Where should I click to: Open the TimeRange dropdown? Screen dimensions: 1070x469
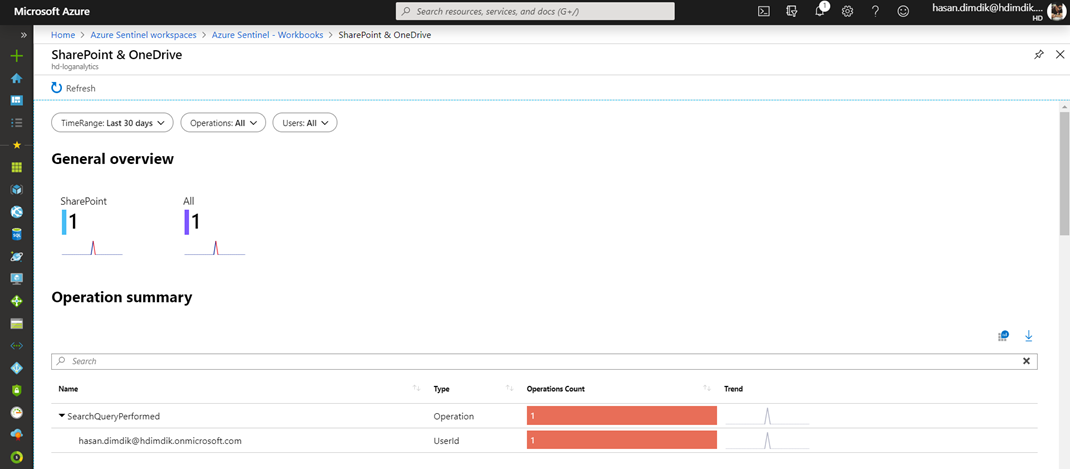tap(113, 123)
